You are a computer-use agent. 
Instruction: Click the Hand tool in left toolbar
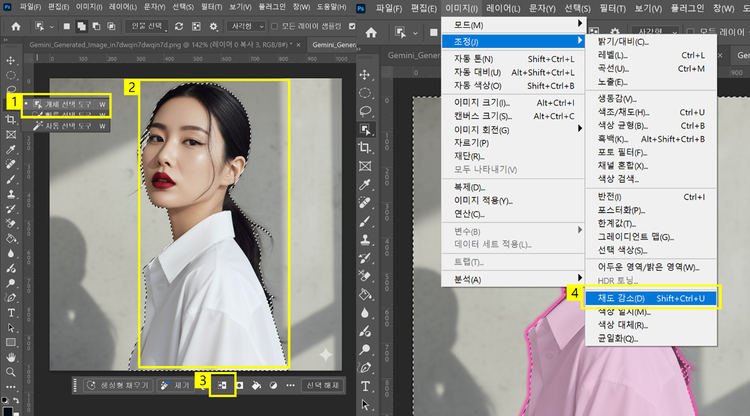point(11,357)
